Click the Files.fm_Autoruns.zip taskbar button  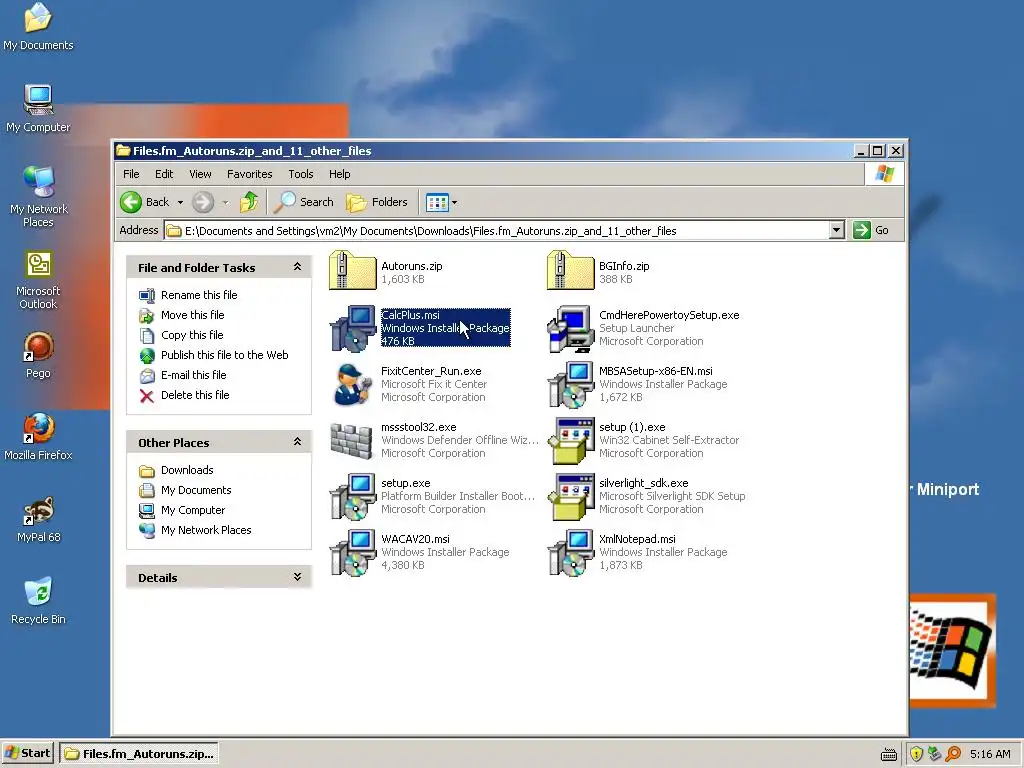coord(139,754)
